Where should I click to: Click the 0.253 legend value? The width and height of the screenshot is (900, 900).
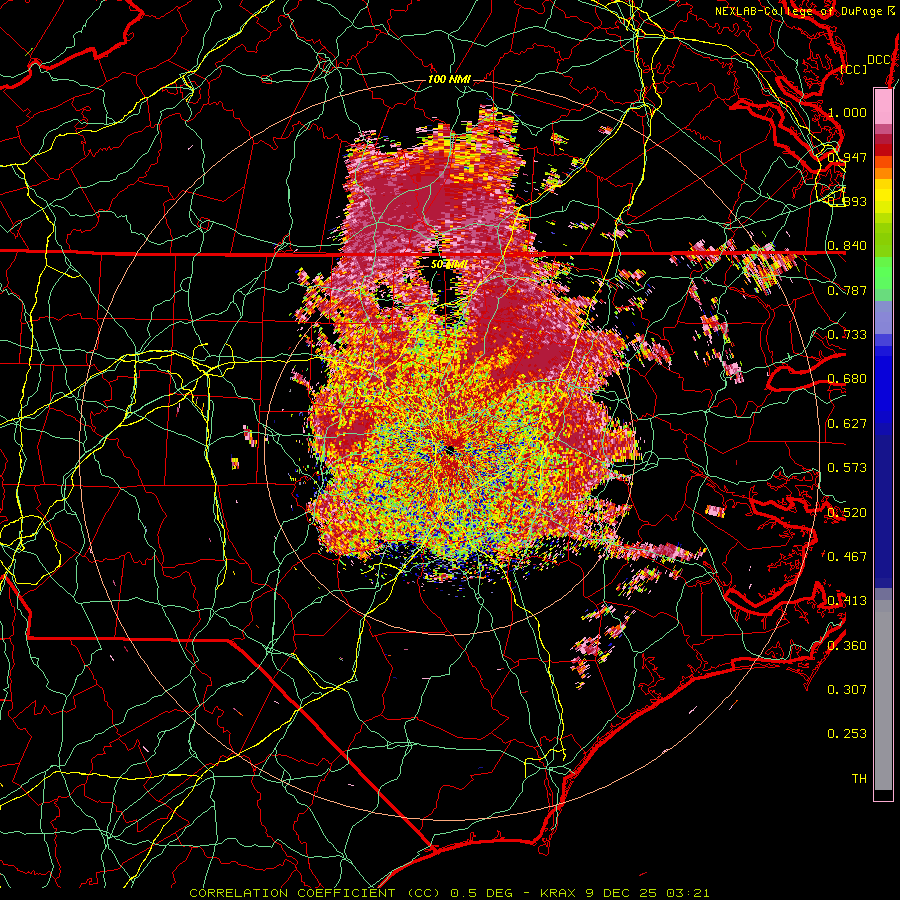tap(847, 734)
